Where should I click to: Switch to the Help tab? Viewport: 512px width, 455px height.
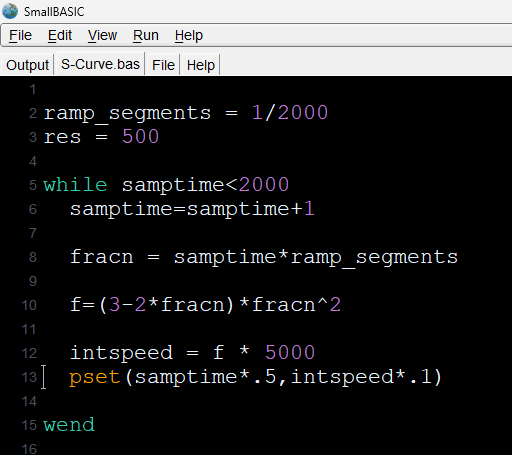201,65
